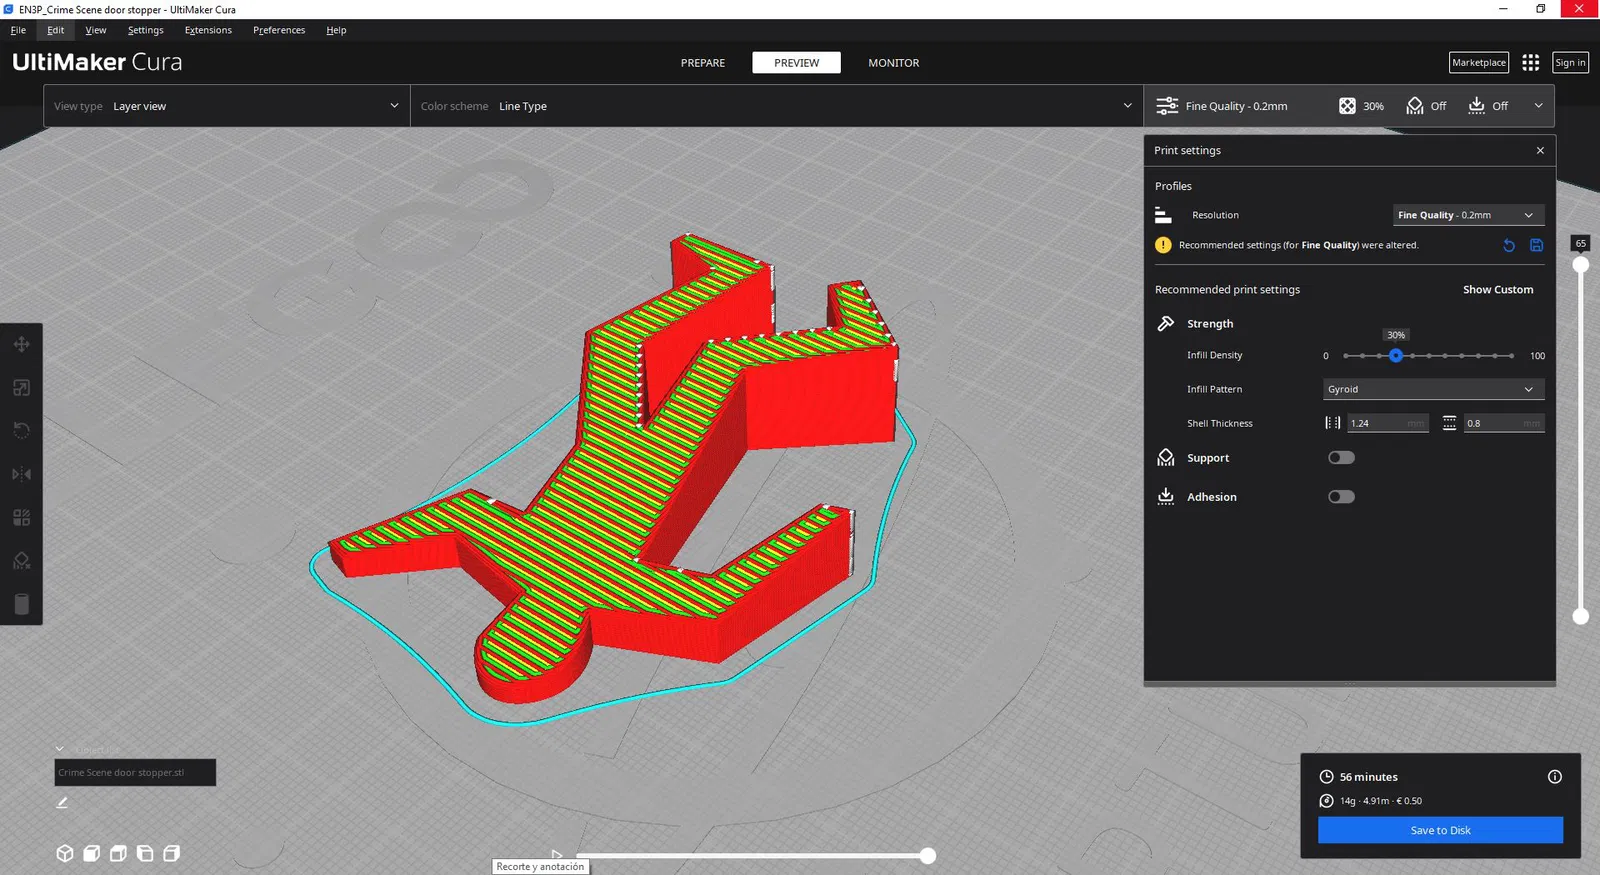Click the '14g · 4.91m · € 0.50' material estimate
This screenshot has width=1600, height=875.
click(x=1381, y=801)
